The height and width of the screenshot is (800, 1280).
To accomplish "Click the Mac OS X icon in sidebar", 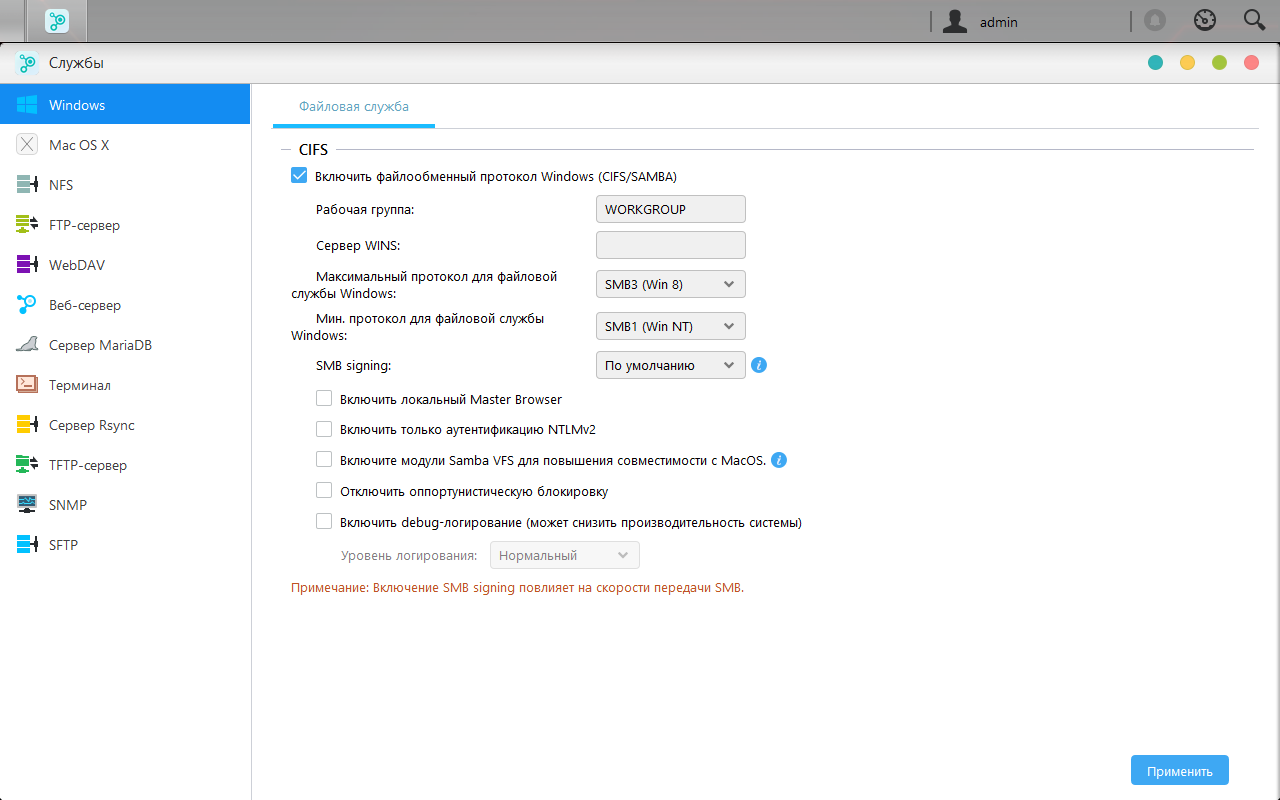I will pyautogui.click(x=27, y=145).
